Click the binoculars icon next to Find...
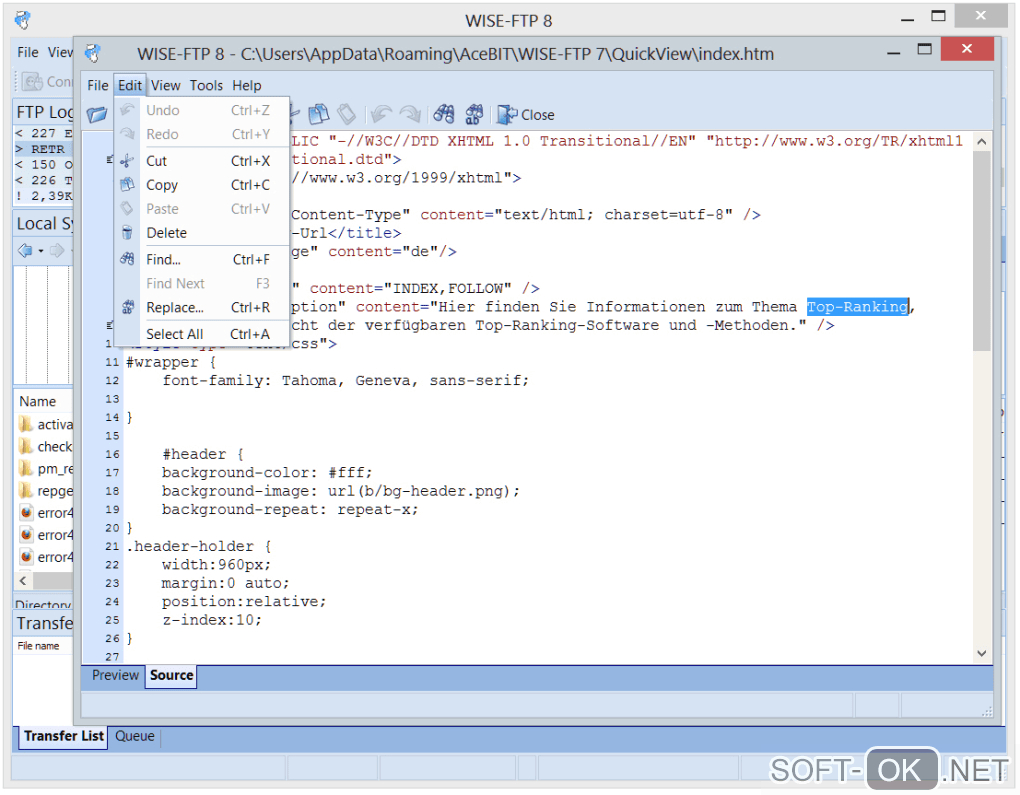Viewport: 1020px width, 795px height. (128, 259)
